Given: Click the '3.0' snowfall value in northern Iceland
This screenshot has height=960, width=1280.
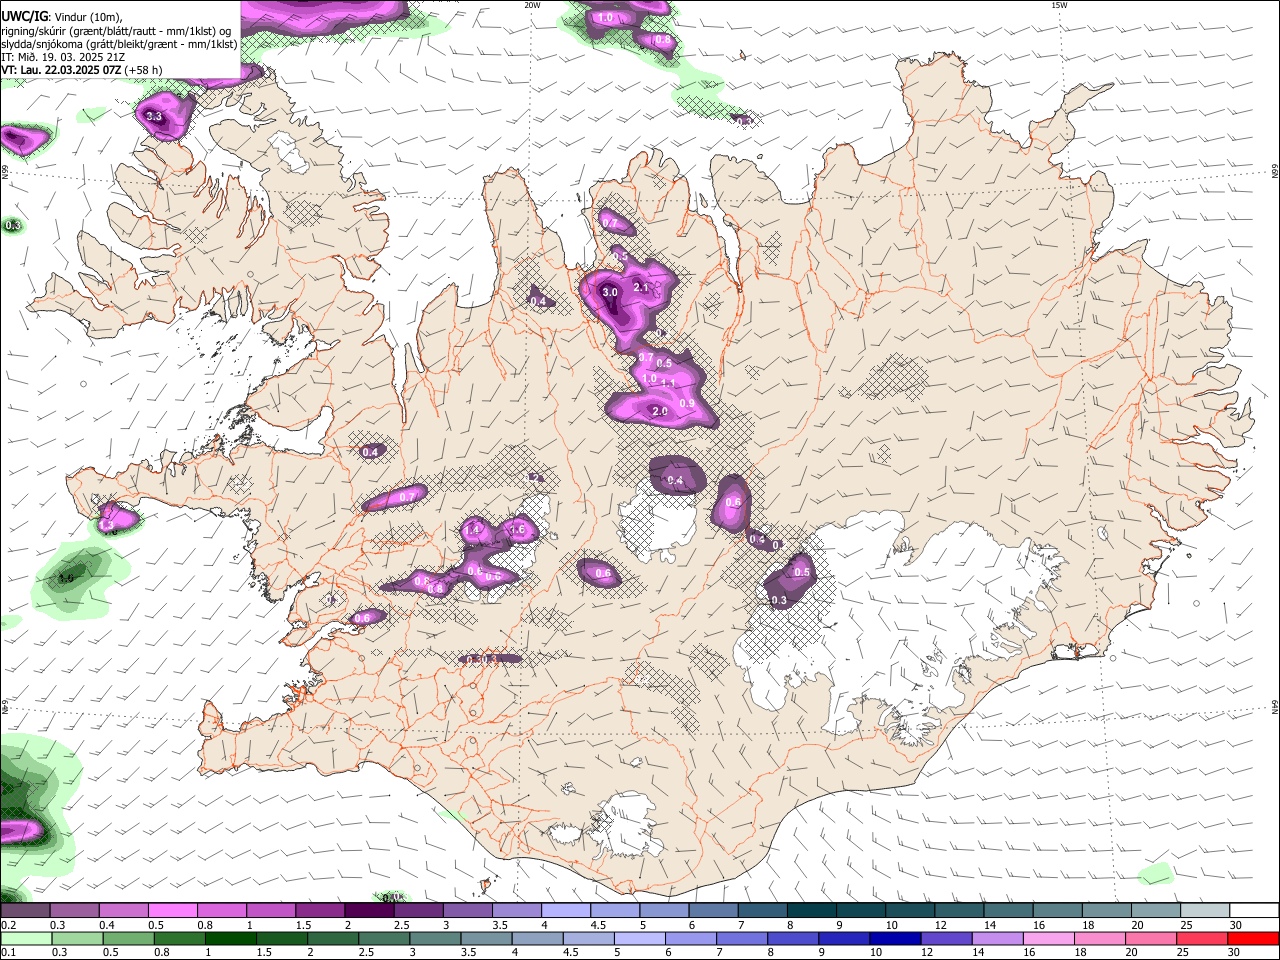Looking at the screenshot, I should pyautogui.click(x=610, y=292).
